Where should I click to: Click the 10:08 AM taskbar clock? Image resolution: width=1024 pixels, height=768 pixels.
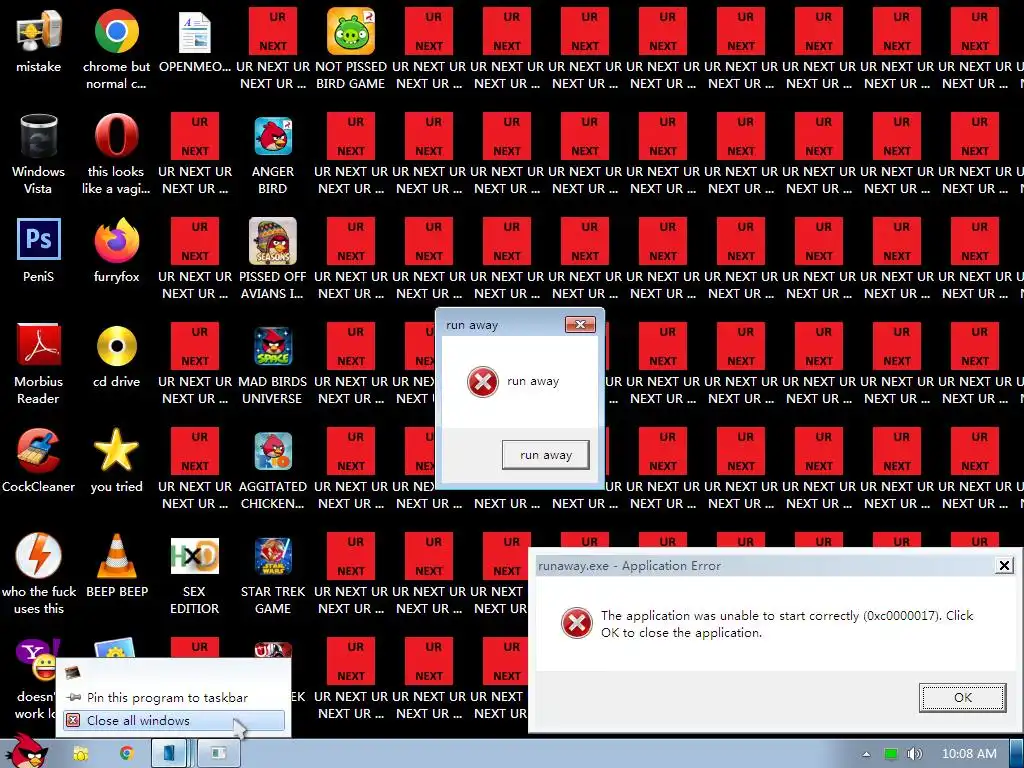[x=969, y=754]
